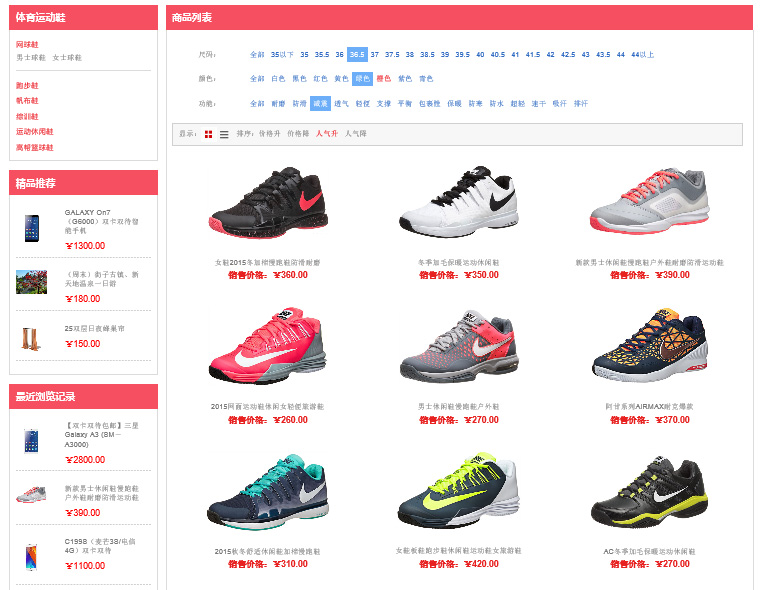Viewport: 760px width, 590px height.
Task: Sort by 价格降
Action: (298, 133)
